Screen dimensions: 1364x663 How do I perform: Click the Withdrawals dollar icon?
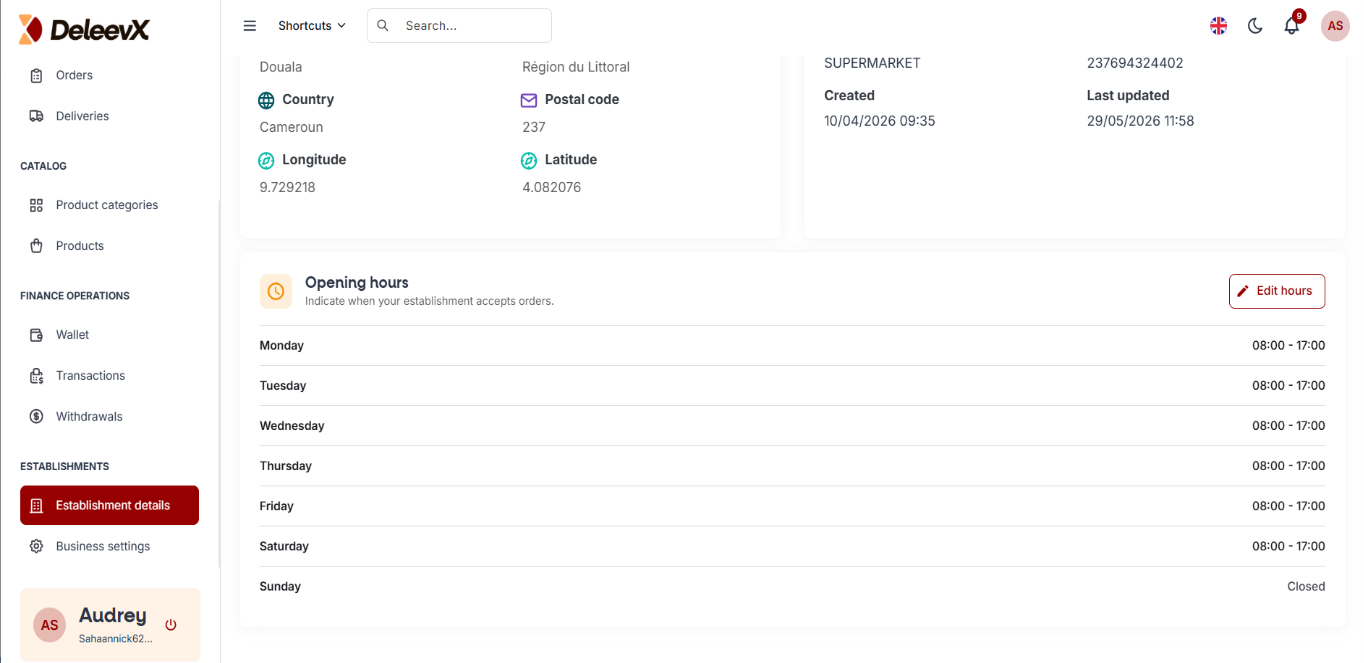point(37,417)
